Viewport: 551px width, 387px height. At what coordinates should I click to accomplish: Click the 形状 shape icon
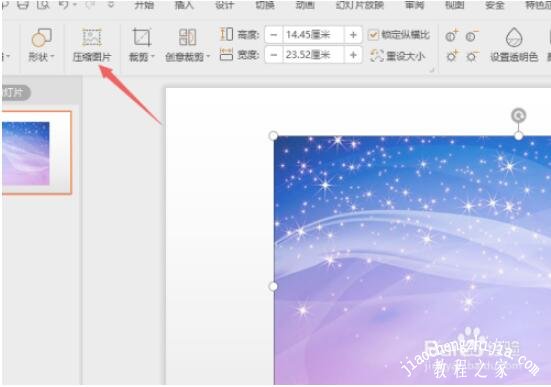[x=41, y=38]
